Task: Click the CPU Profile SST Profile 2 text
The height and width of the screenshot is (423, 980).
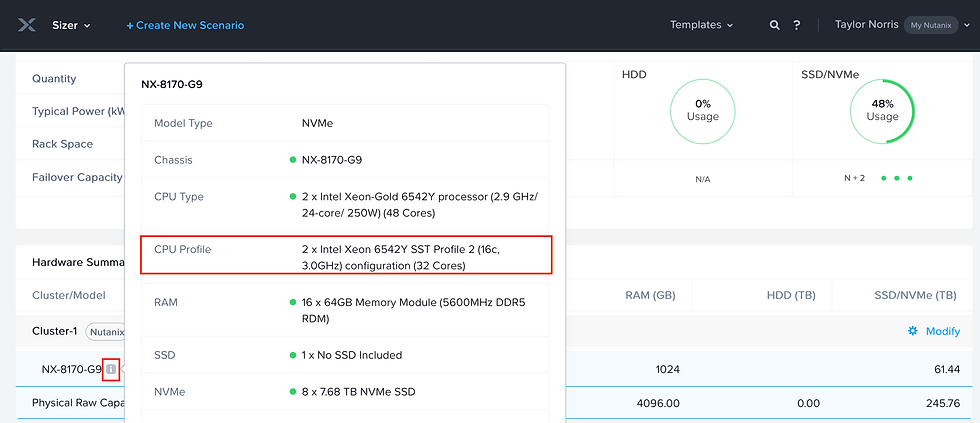Action: [x=401, y=257]
